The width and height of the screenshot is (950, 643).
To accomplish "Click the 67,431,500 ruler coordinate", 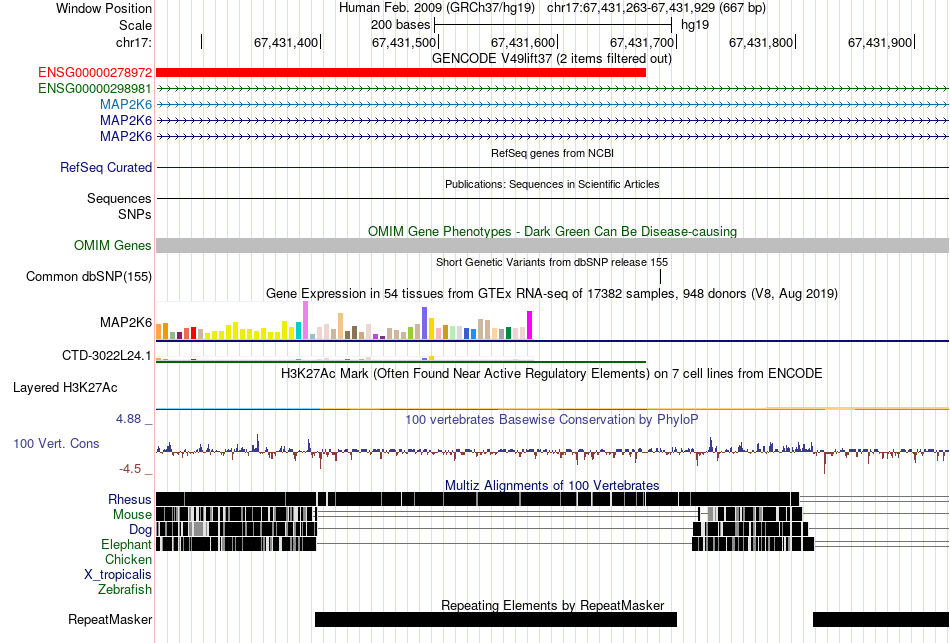I will point(404,42).
